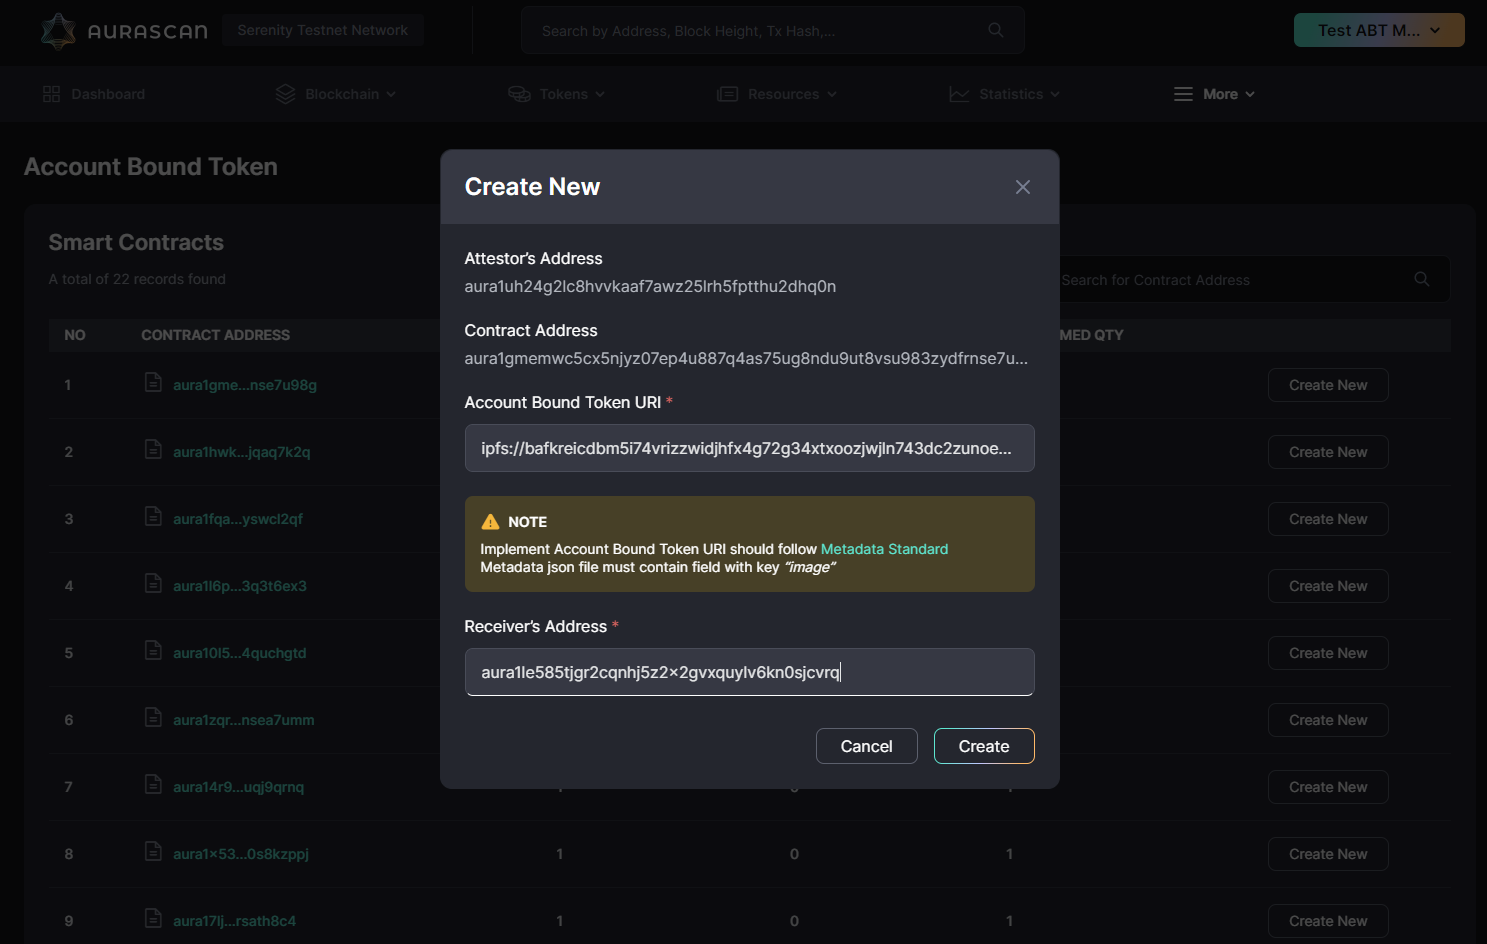
Task: Focus the Account Bound Token URI field
Action: tap(749, 448)
